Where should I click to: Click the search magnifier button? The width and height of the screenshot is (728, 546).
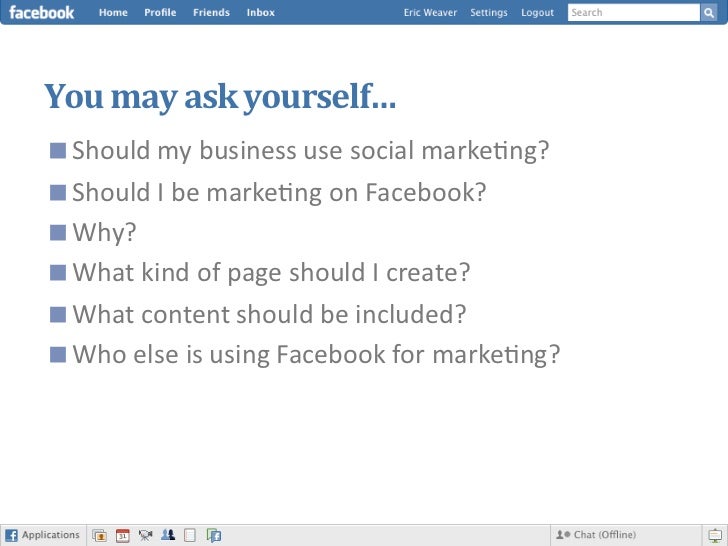pos(708,13)
